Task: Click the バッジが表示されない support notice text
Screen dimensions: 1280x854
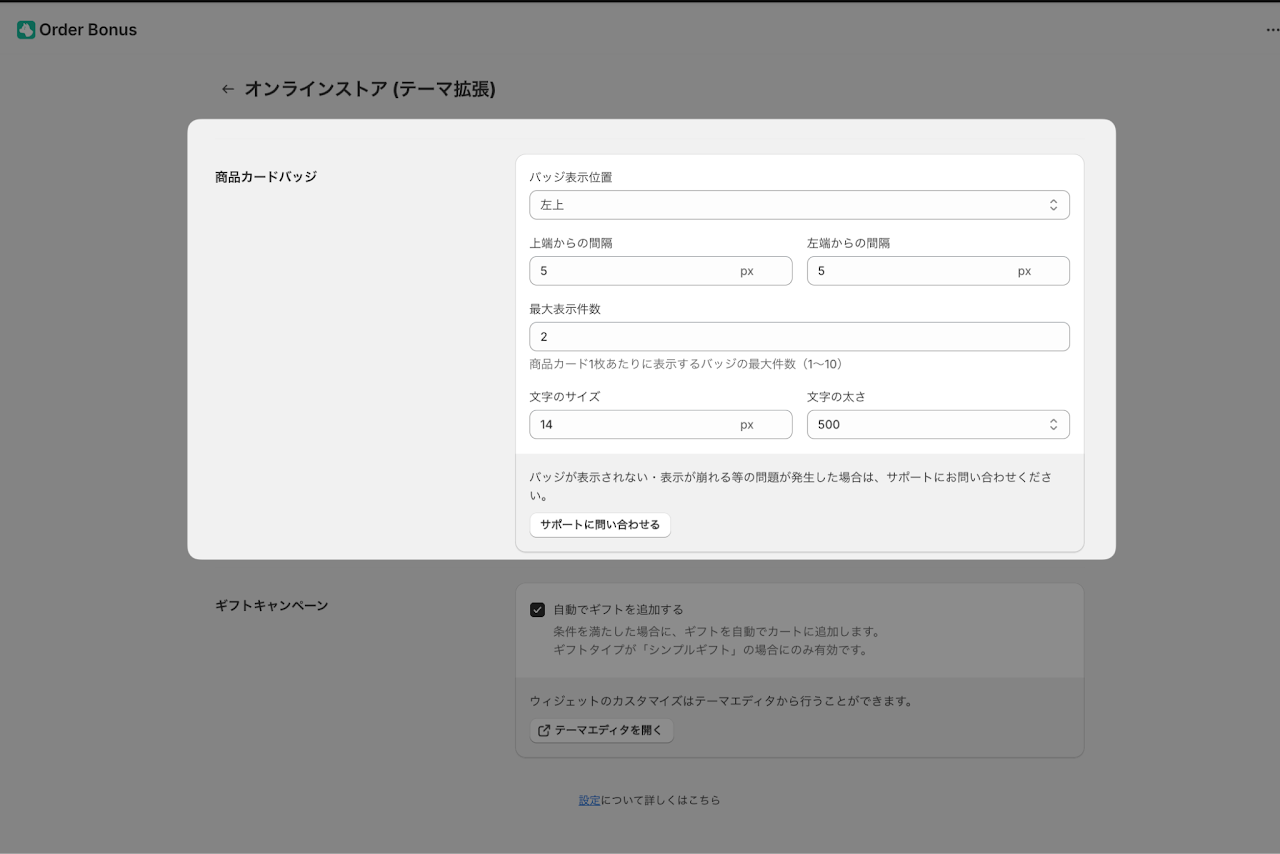Action: coord(791,486)
